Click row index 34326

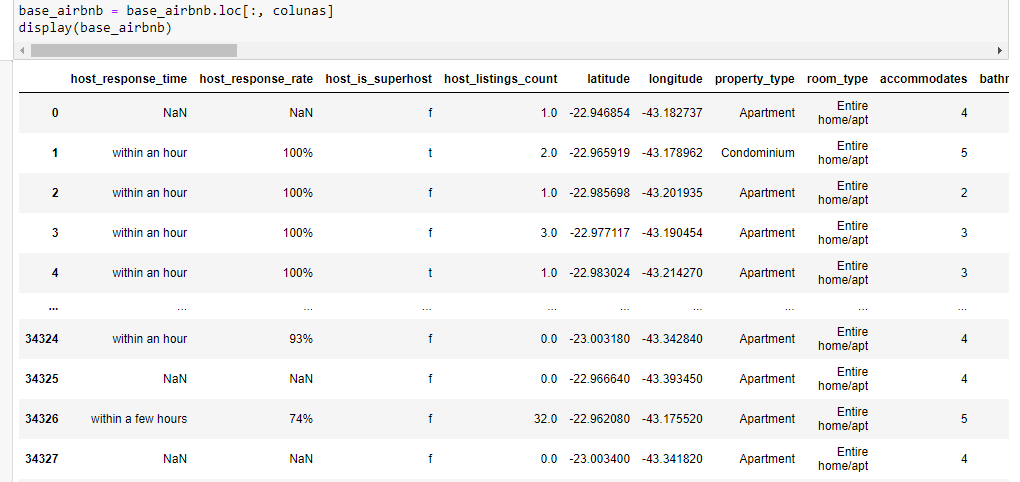click(42, 418)
